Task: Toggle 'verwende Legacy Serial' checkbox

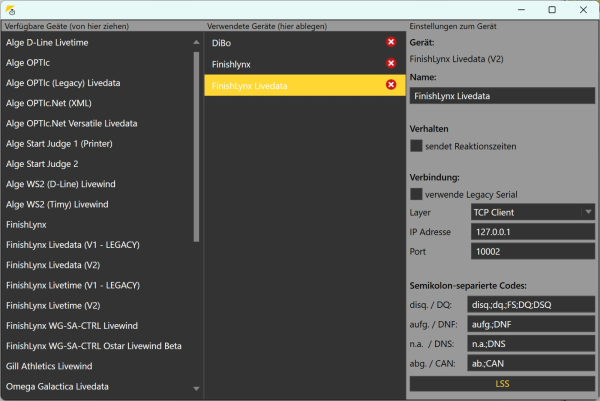Action: click(416, 193)
